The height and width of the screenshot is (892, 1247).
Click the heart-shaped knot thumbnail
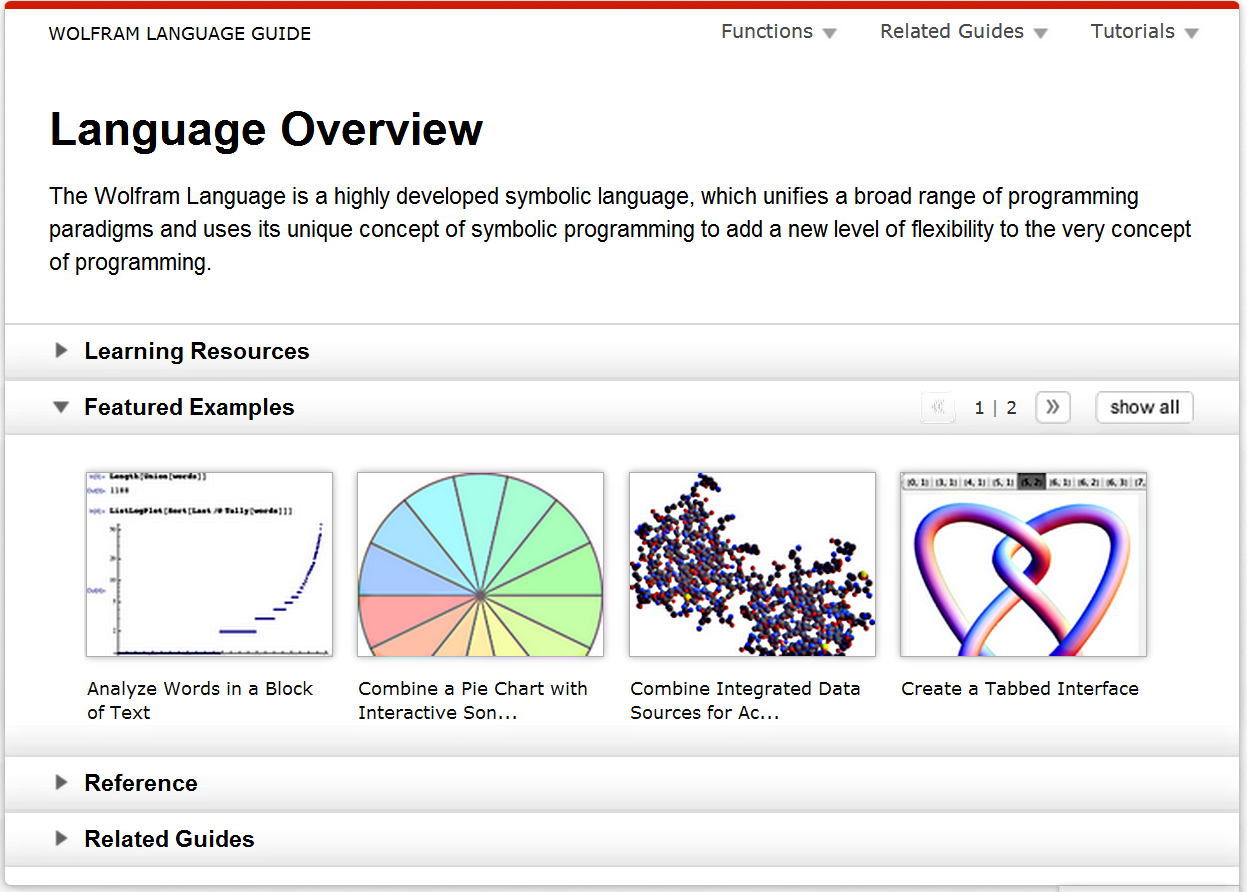coord(1023,564)
